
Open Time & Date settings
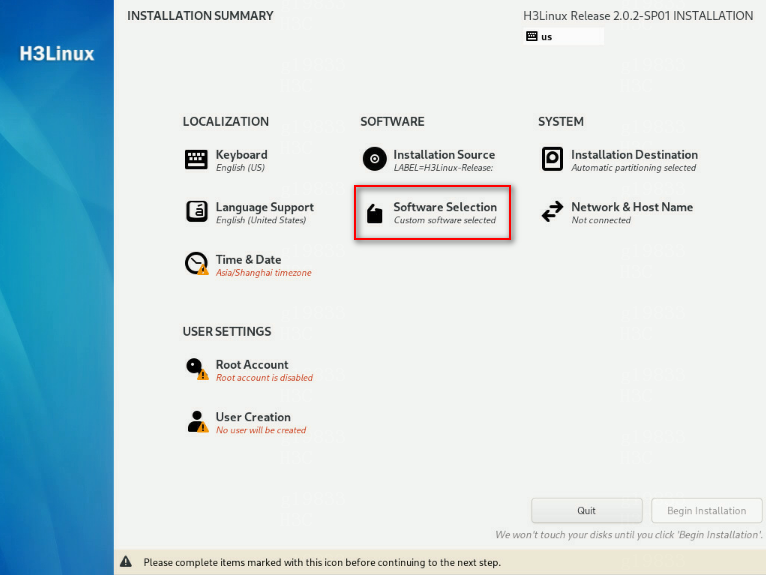248,259
